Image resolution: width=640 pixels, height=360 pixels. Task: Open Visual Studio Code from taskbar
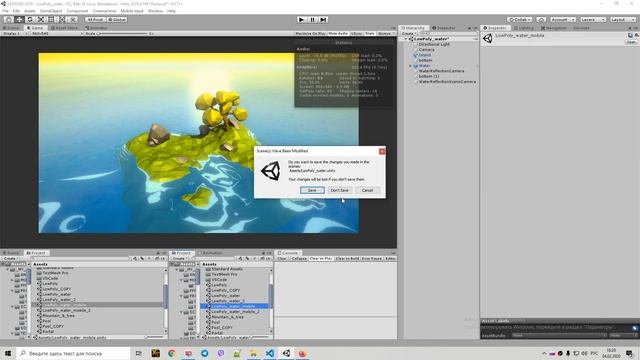270,353
